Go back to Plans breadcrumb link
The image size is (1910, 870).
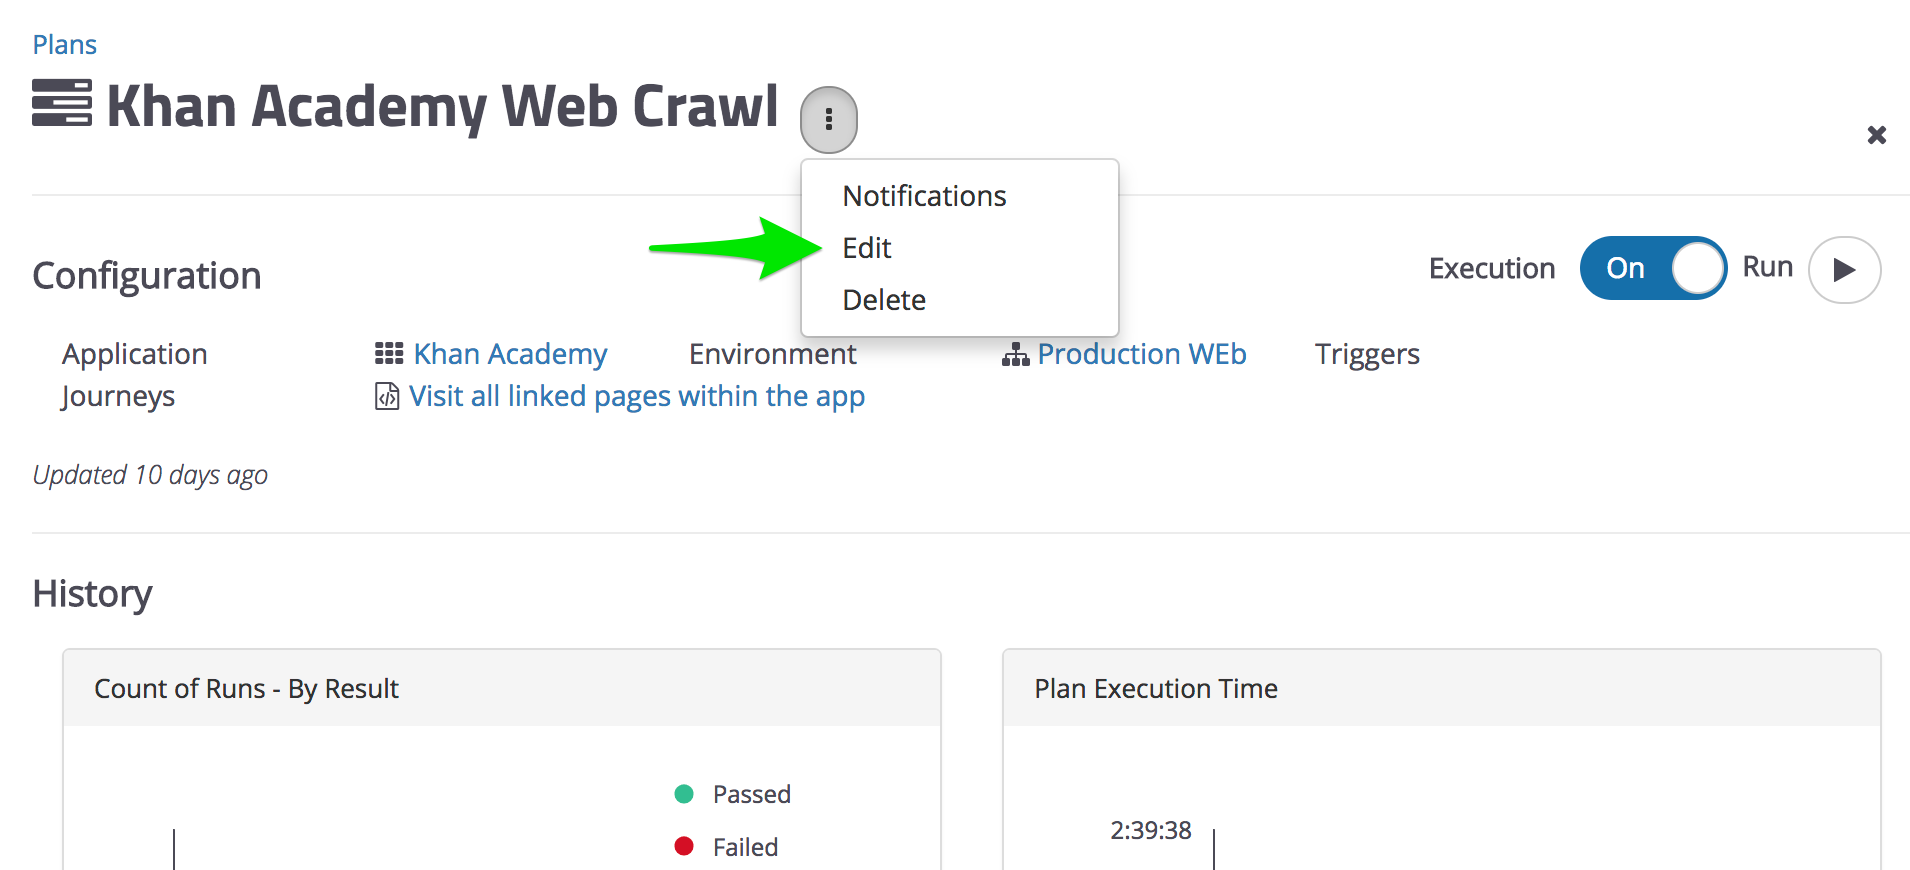(x=64, y=45)
